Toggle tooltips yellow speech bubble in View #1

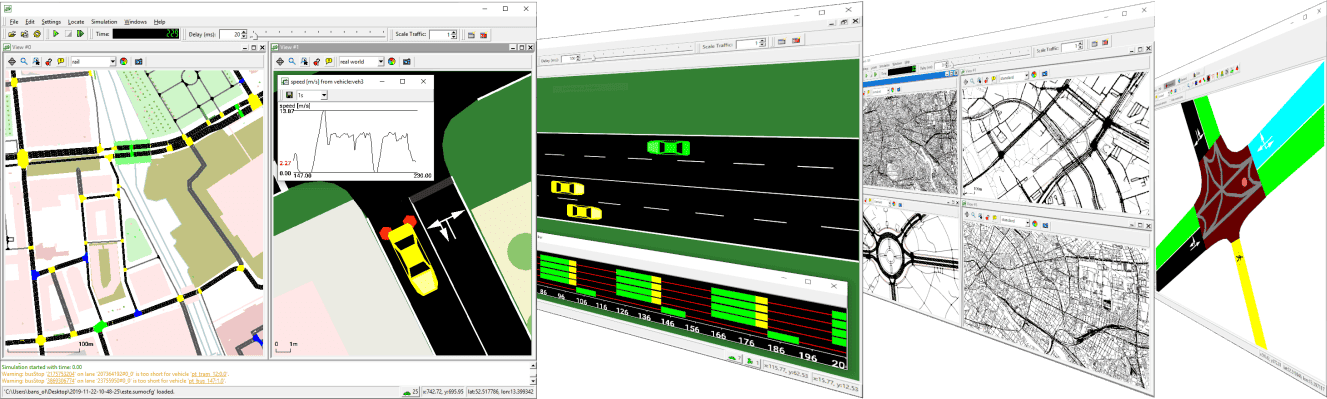pyautogui.click(x=329, y=61)
